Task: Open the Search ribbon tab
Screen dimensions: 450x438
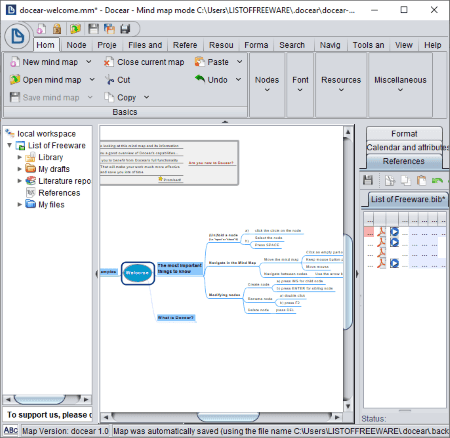Action: 292,45
